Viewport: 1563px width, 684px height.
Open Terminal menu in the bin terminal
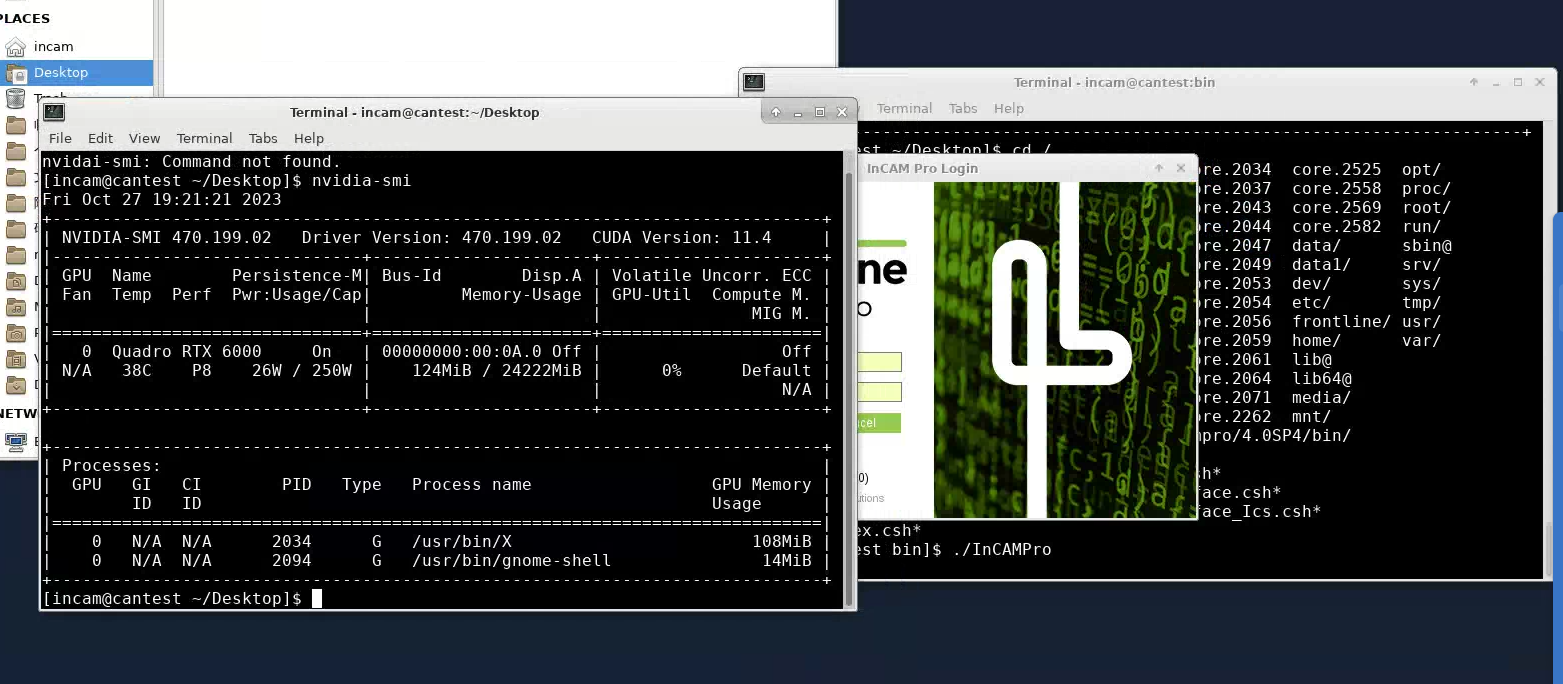click(904, 108)
